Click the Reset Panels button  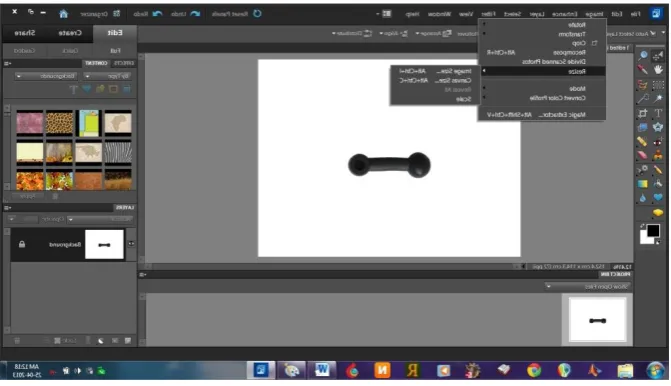click(237, 14)
